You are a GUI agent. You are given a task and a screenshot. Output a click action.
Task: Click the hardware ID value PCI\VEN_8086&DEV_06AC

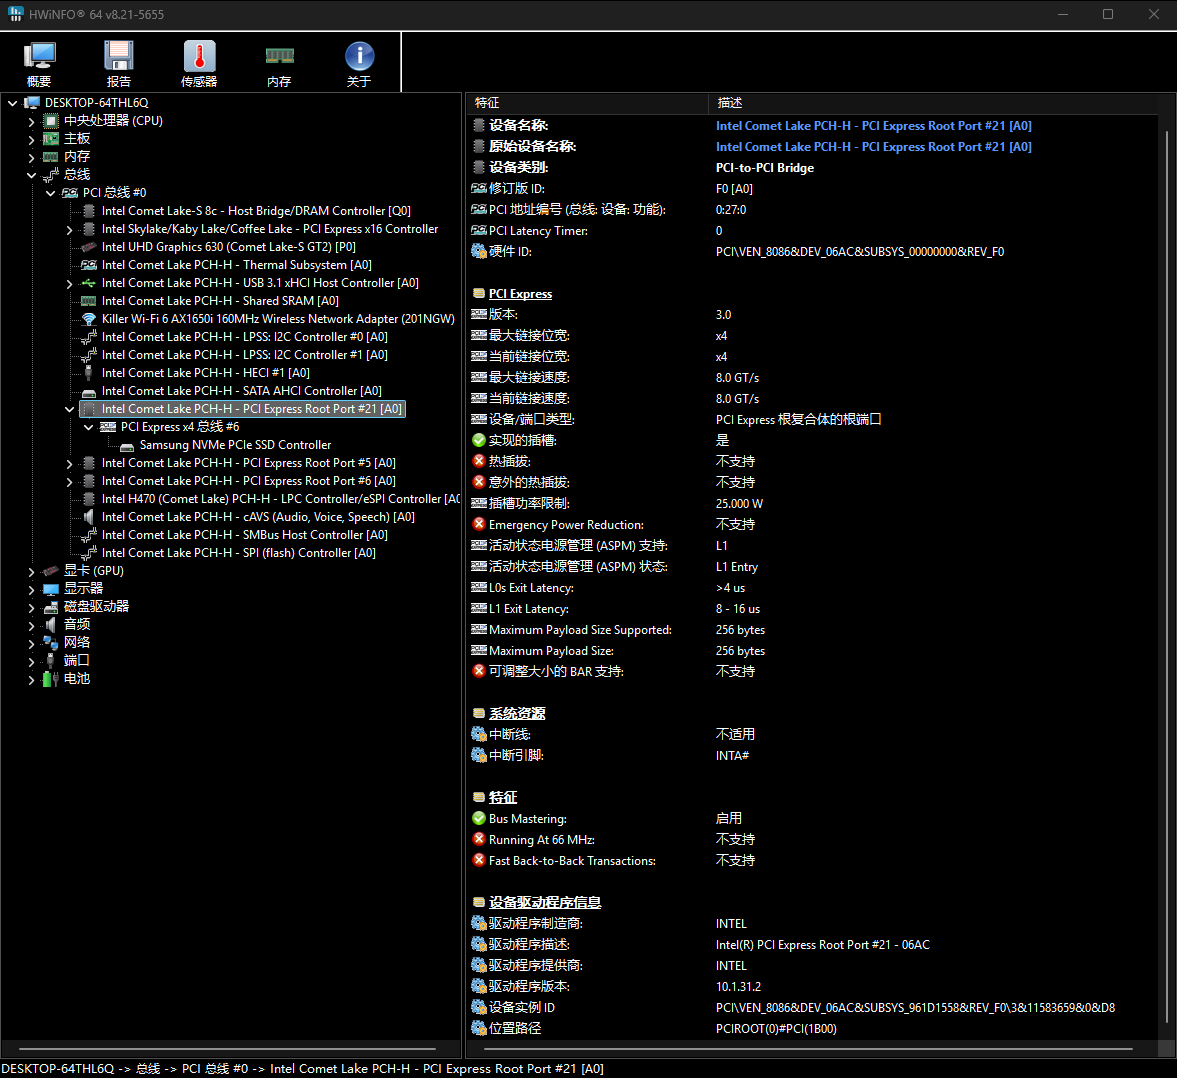(x=859, y=252)
